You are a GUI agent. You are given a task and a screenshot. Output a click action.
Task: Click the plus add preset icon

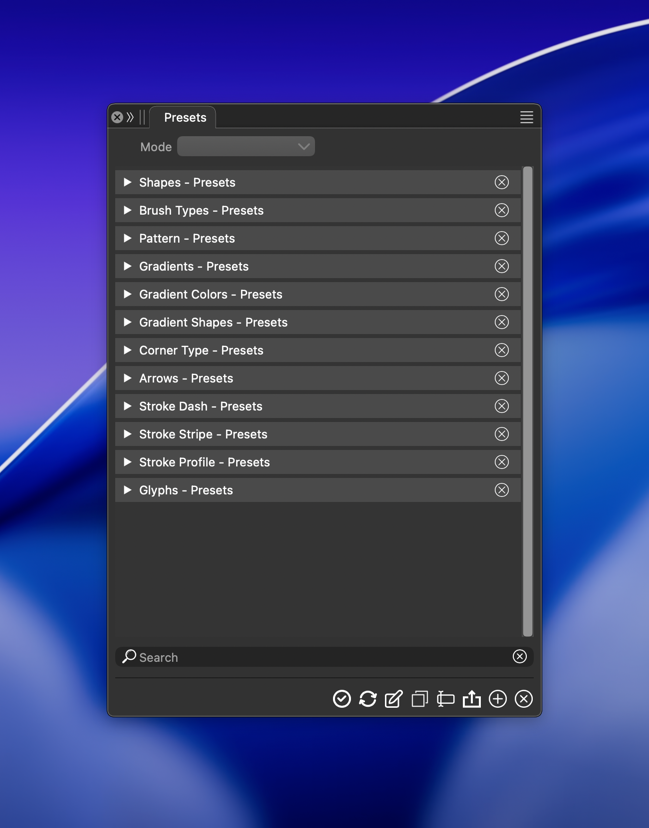coord(498,699)
